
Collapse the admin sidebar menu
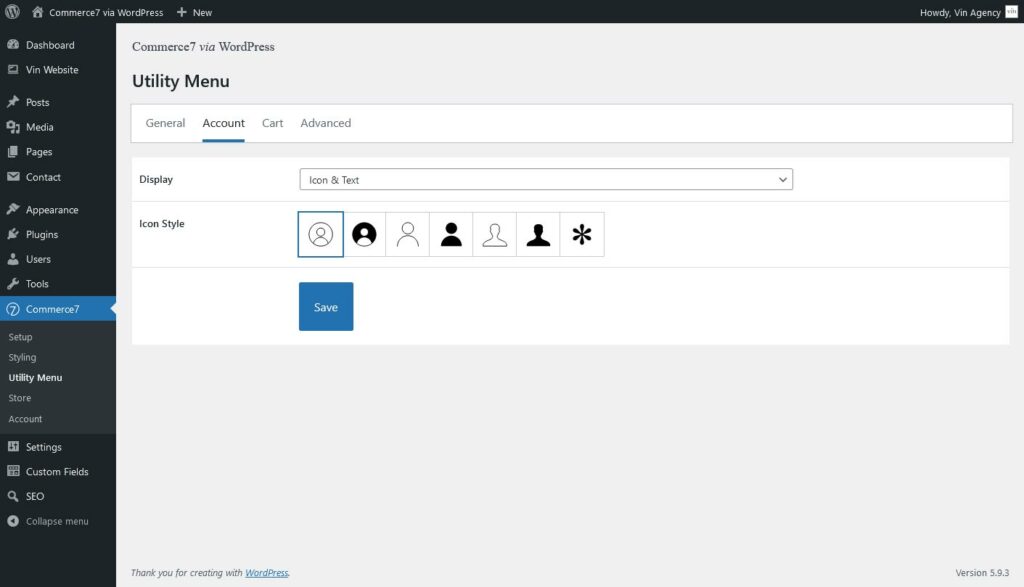click(x=14, y=521)
